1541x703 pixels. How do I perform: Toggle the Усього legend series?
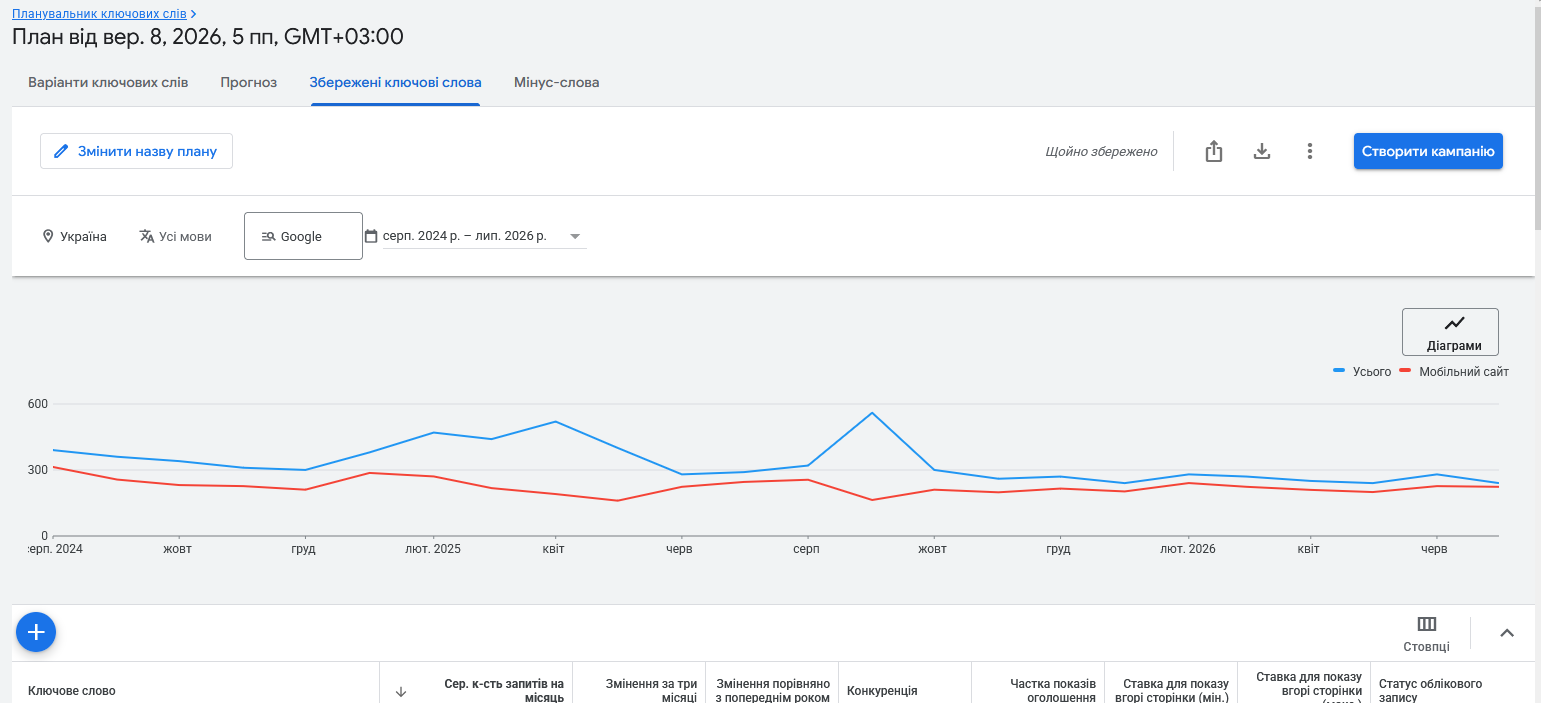click(1362, 371)
